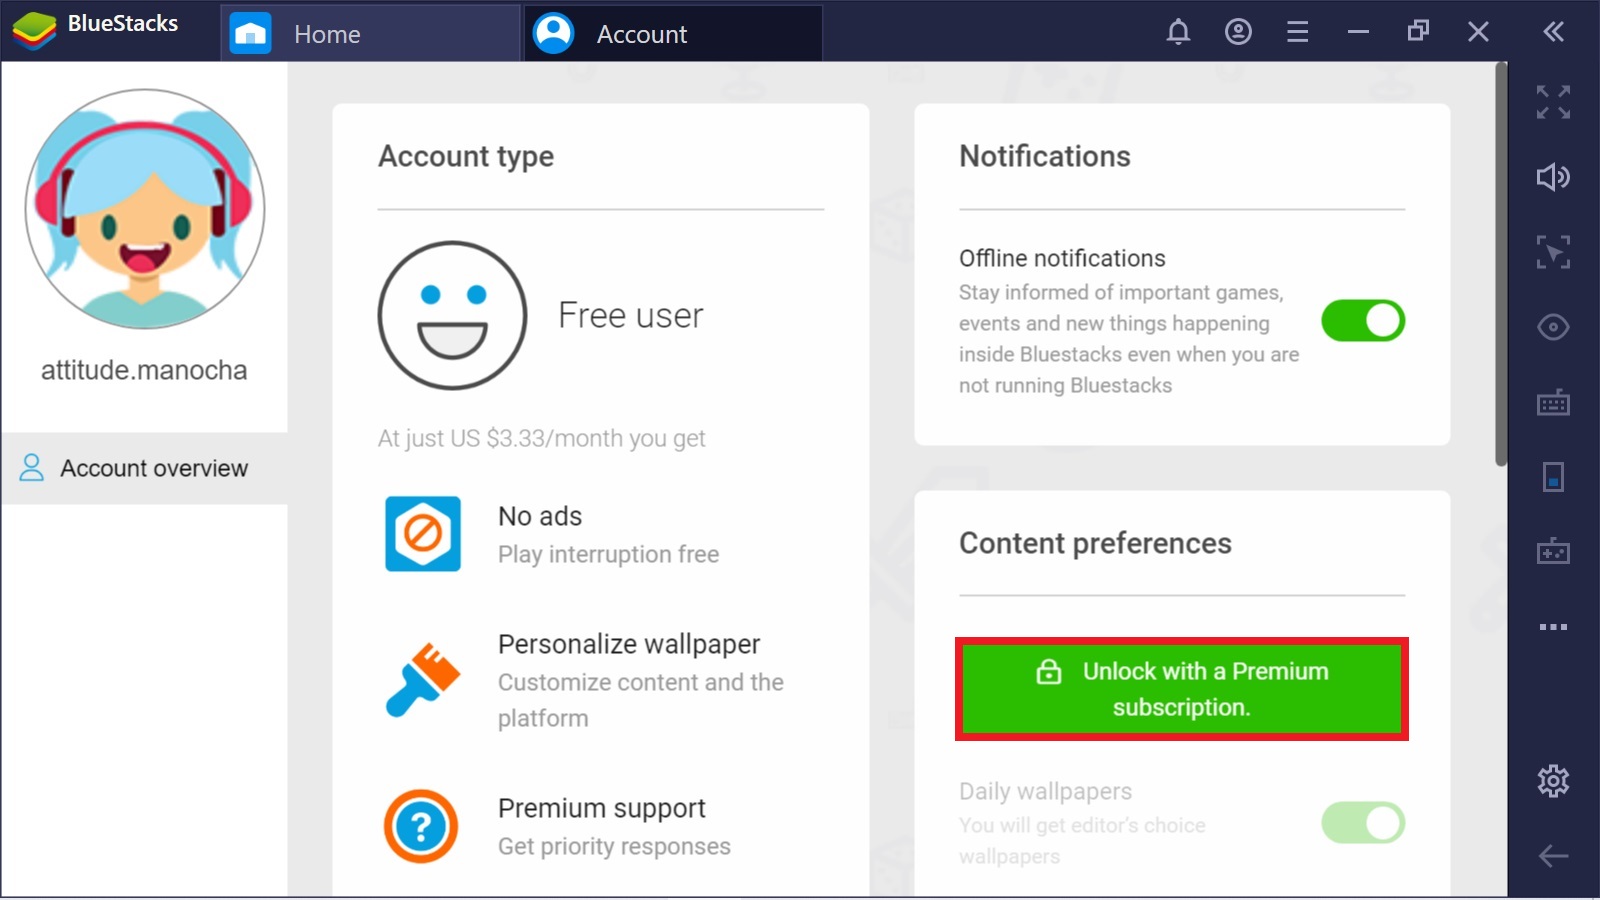Image resolution: width=1600 pixels, height=900 pixels.
Task: Restore the BlueStacks window size
Action: pyautogui.click(x=1418, y=32)
